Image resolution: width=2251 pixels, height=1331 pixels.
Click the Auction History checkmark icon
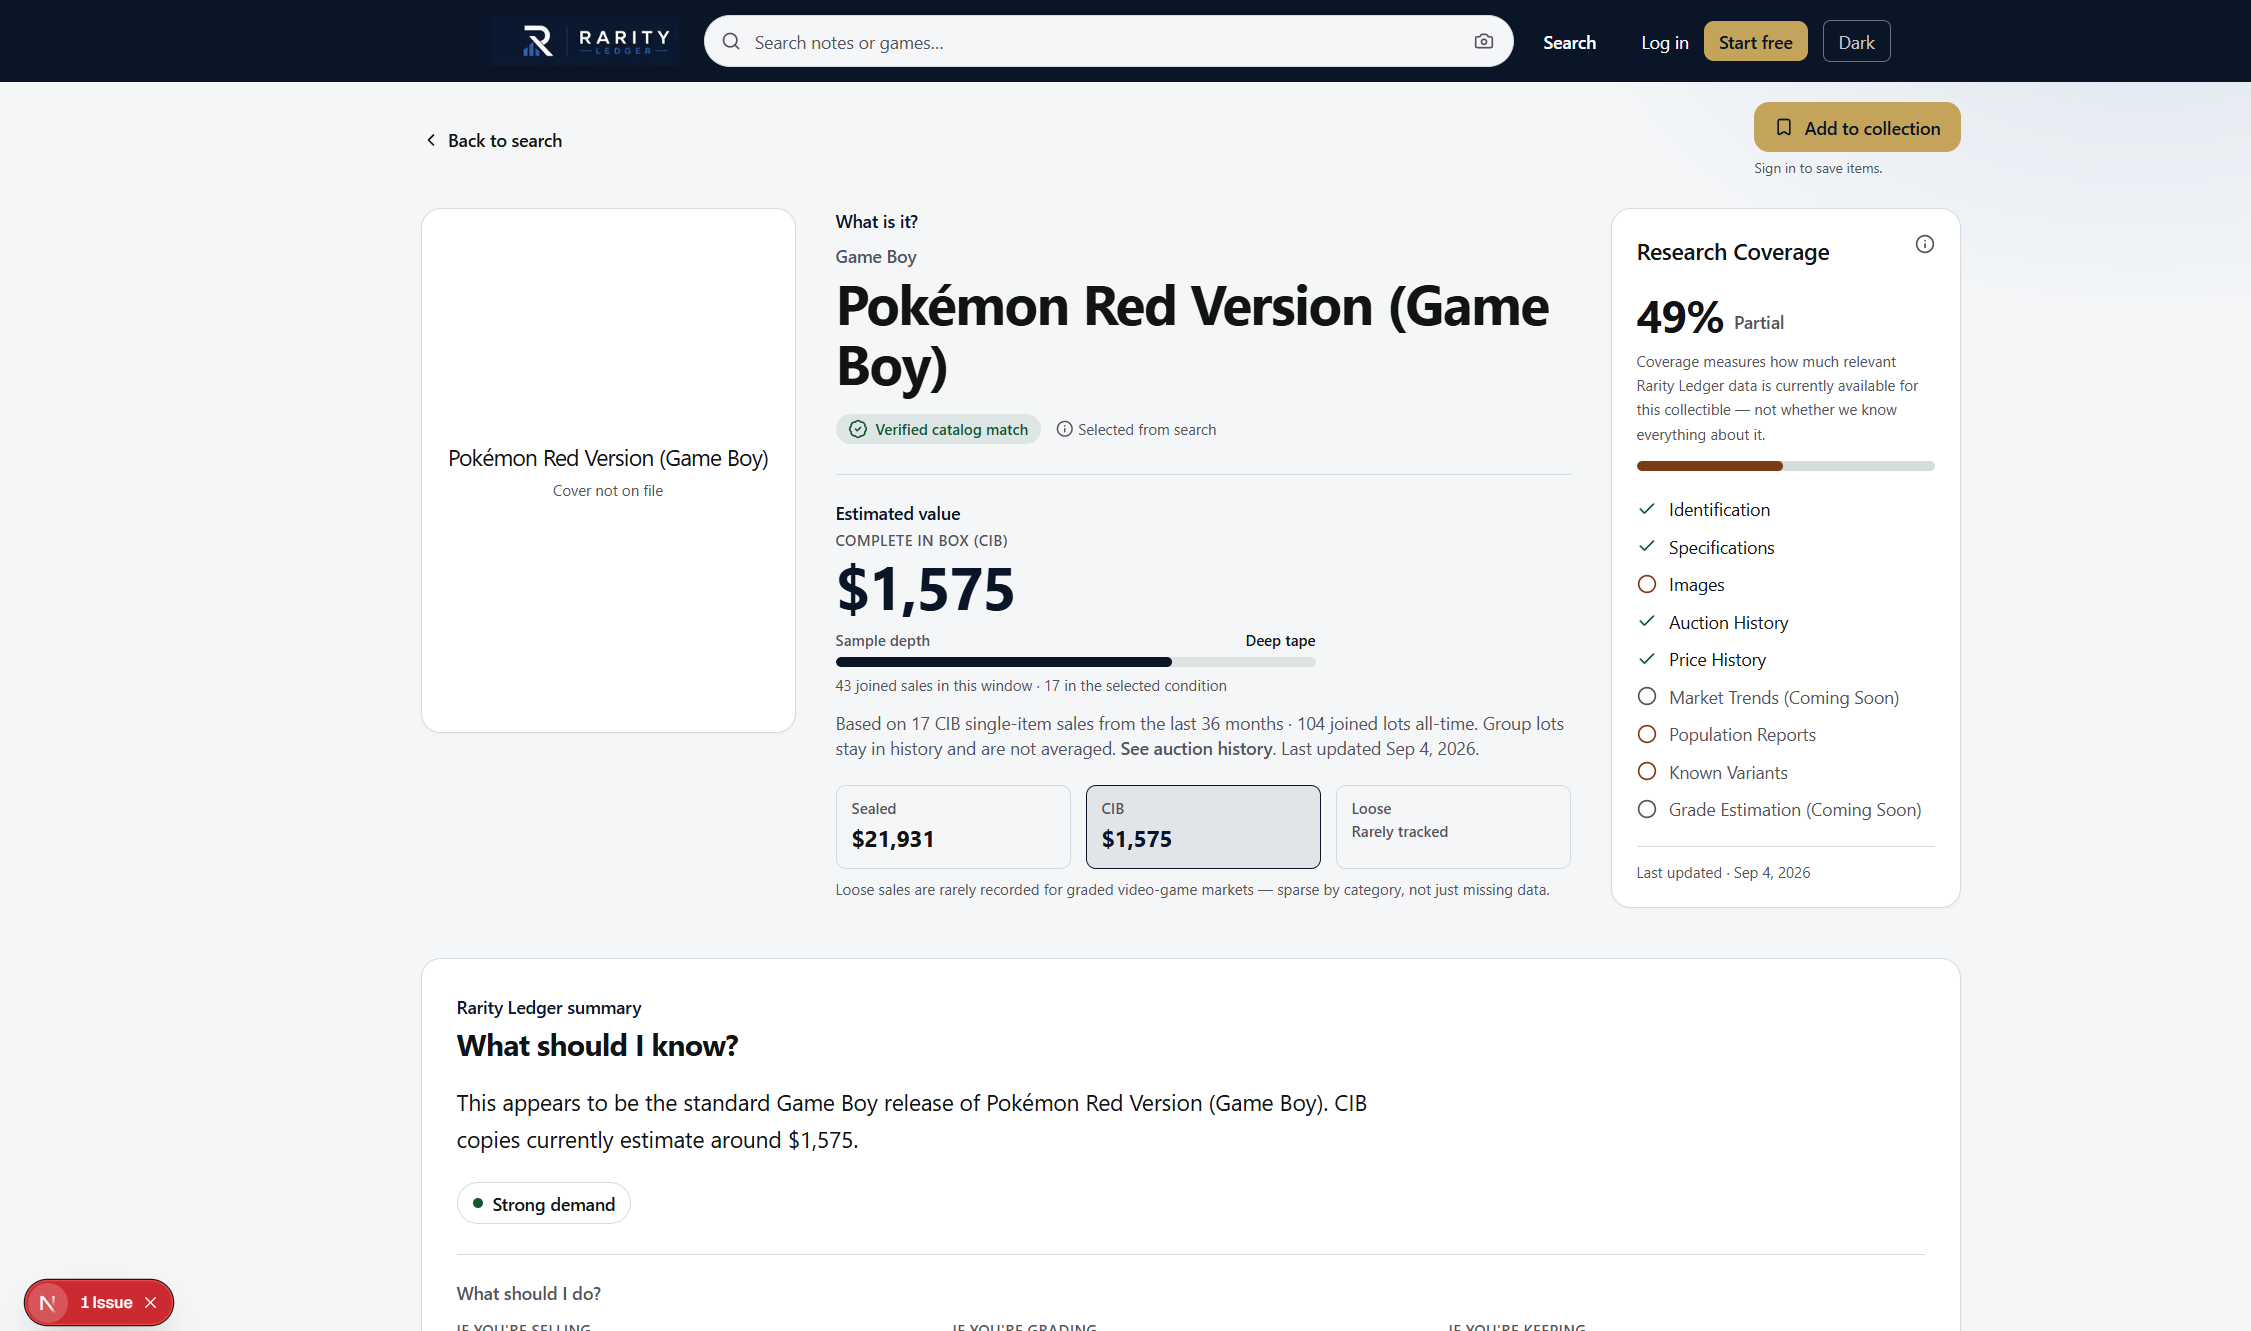click(x=1647, y=622)
